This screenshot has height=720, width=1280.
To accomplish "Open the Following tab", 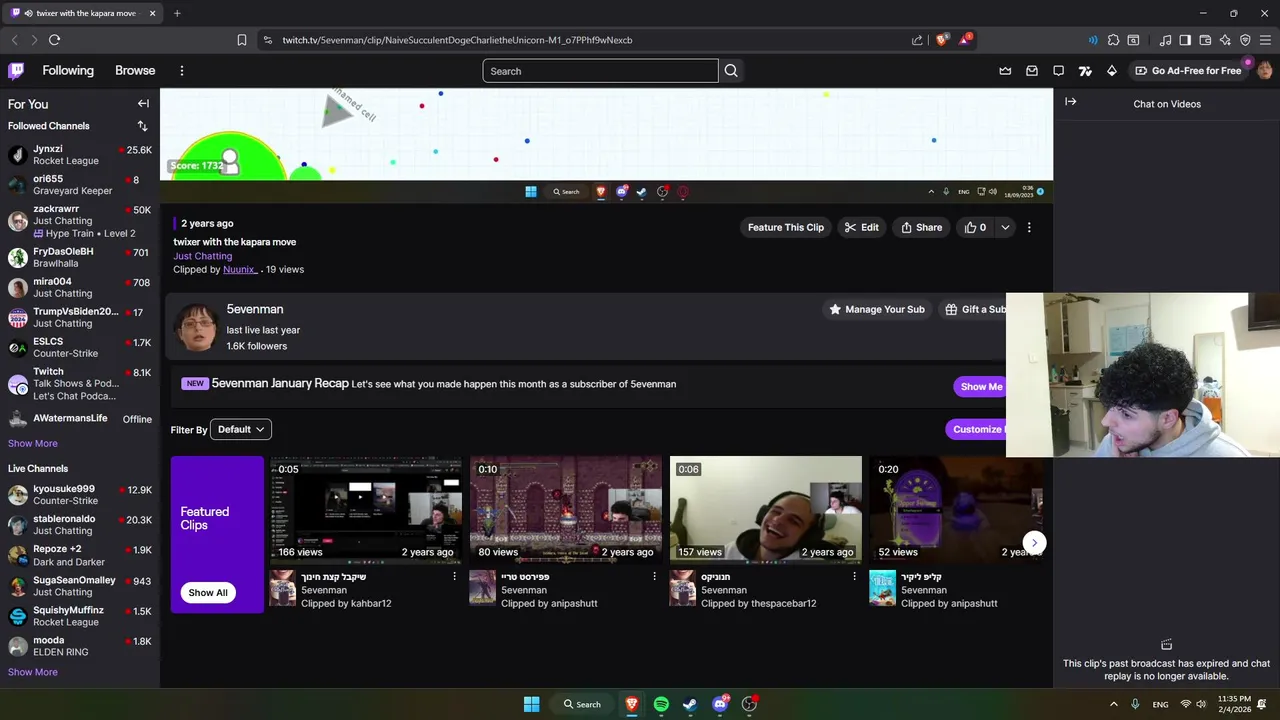I will coord(68,71).
